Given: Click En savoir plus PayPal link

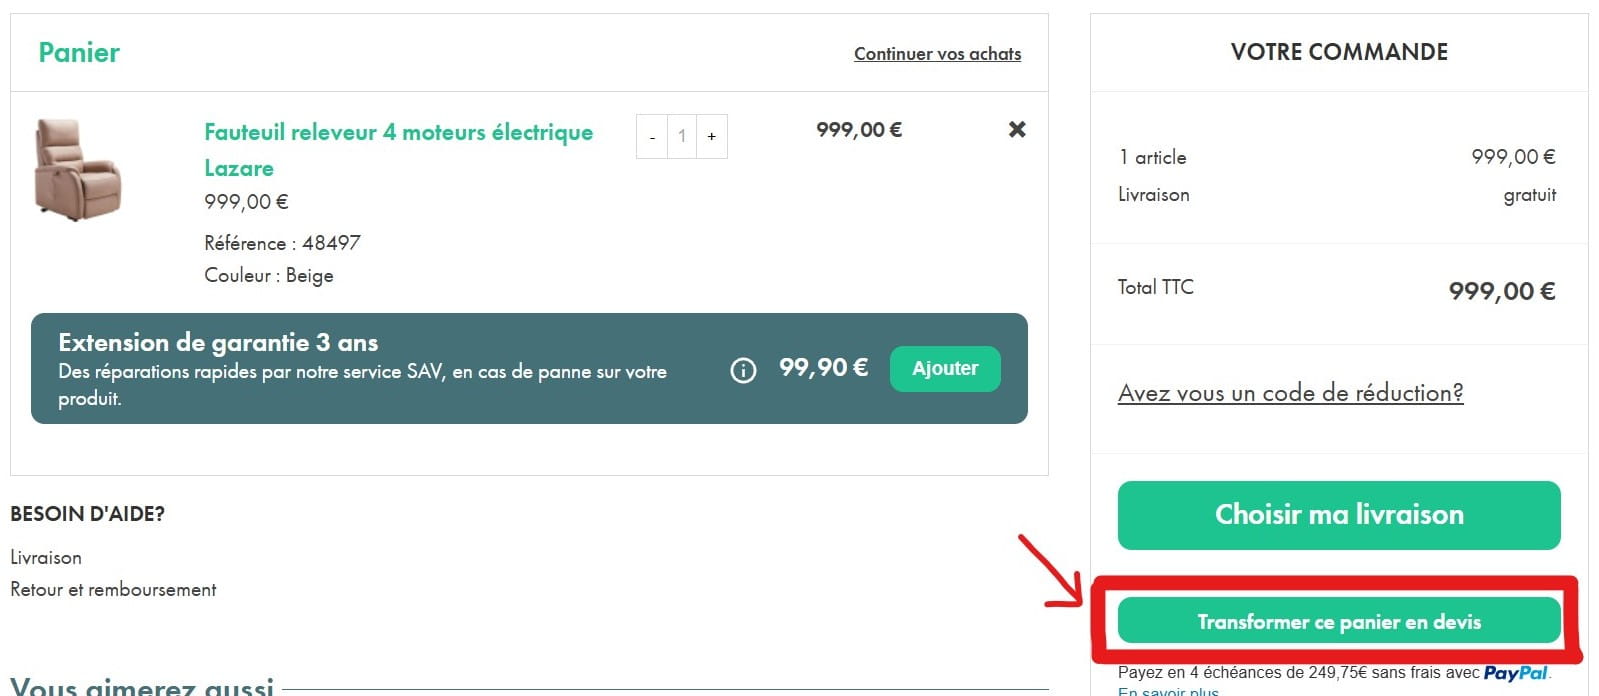Looking at the screenshot, I should coord(1168,690).
